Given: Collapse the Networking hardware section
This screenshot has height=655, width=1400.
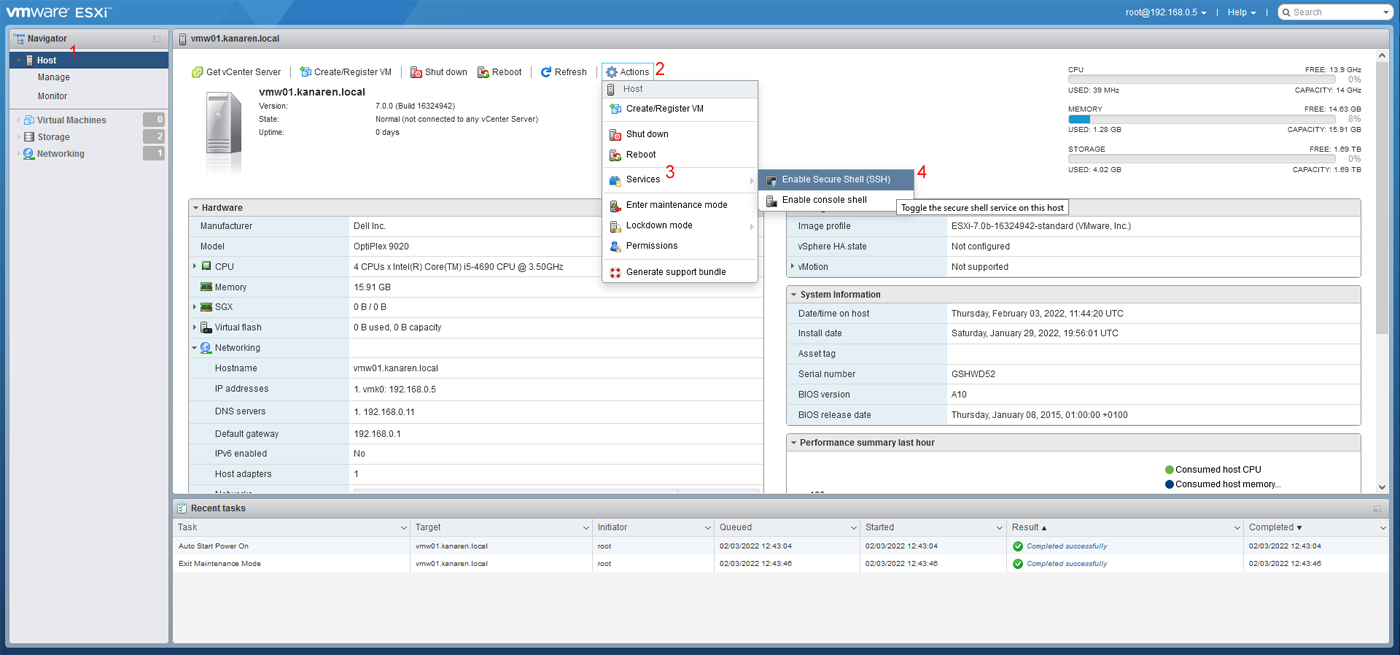Looking at the screenshot, I should pos(196,347).
